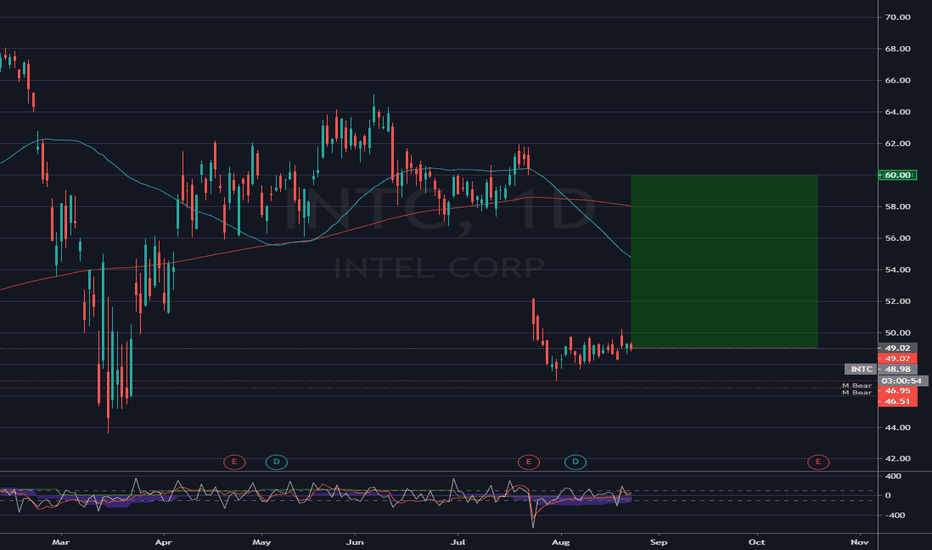Click the Nov label on time axis
This screenshot has width=932, height=550.
(x=859, y=542)
